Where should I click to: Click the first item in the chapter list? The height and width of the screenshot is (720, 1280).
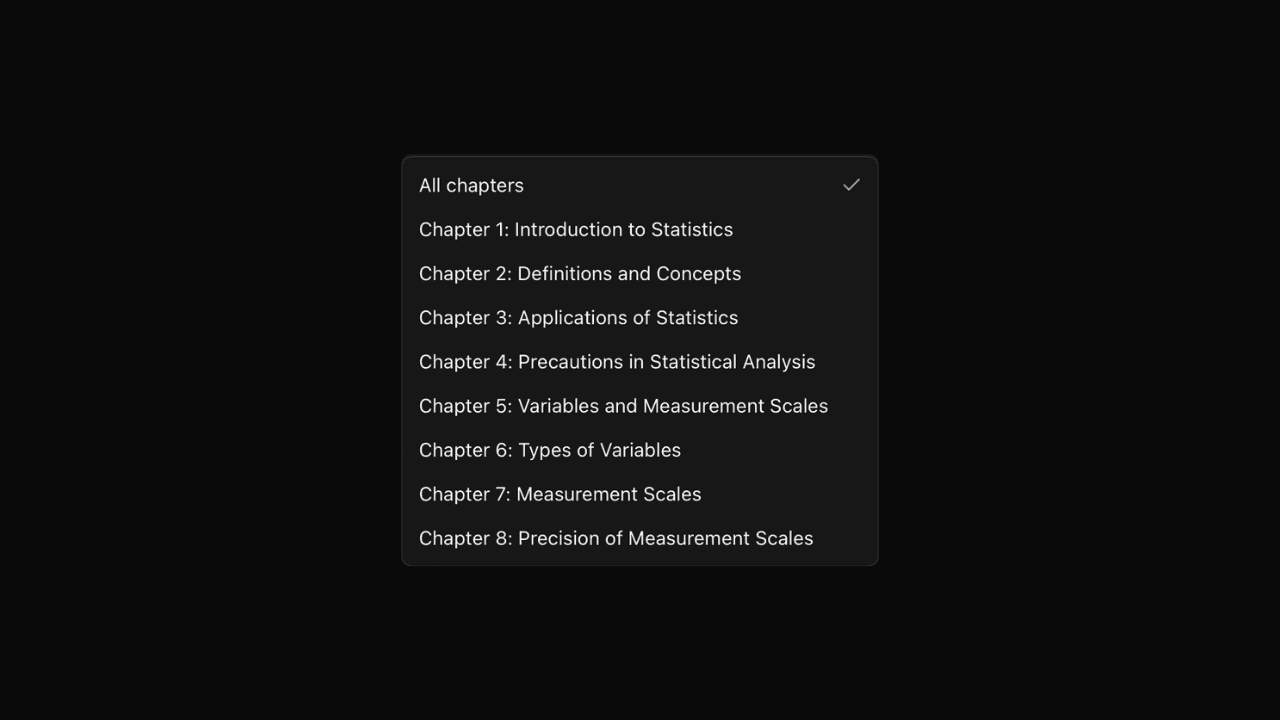[471, 185]
